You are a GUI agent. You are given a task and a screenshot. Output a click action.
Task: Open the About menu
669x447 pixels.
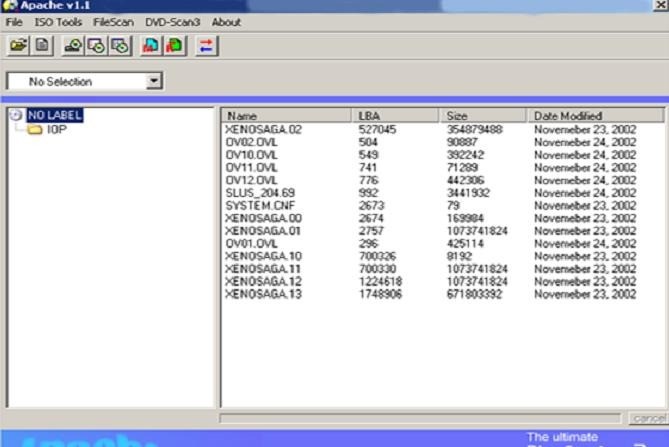226,22
